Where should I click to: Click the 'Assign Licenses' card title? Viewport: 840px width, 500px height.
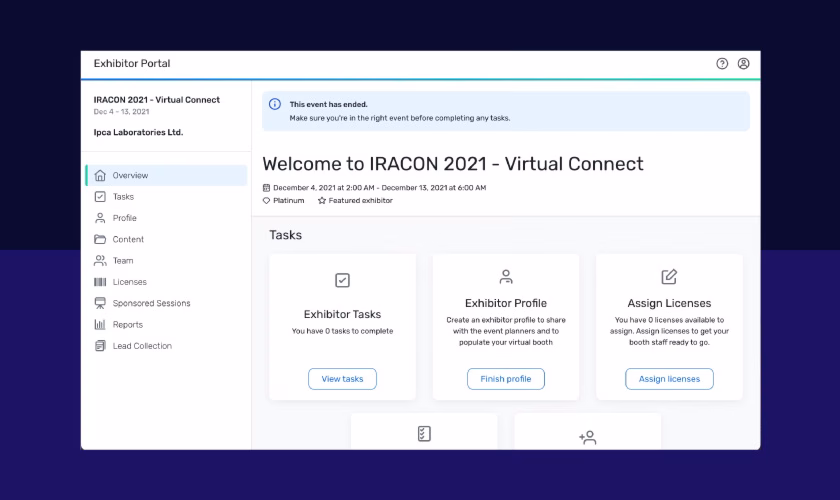coord(669,303)
